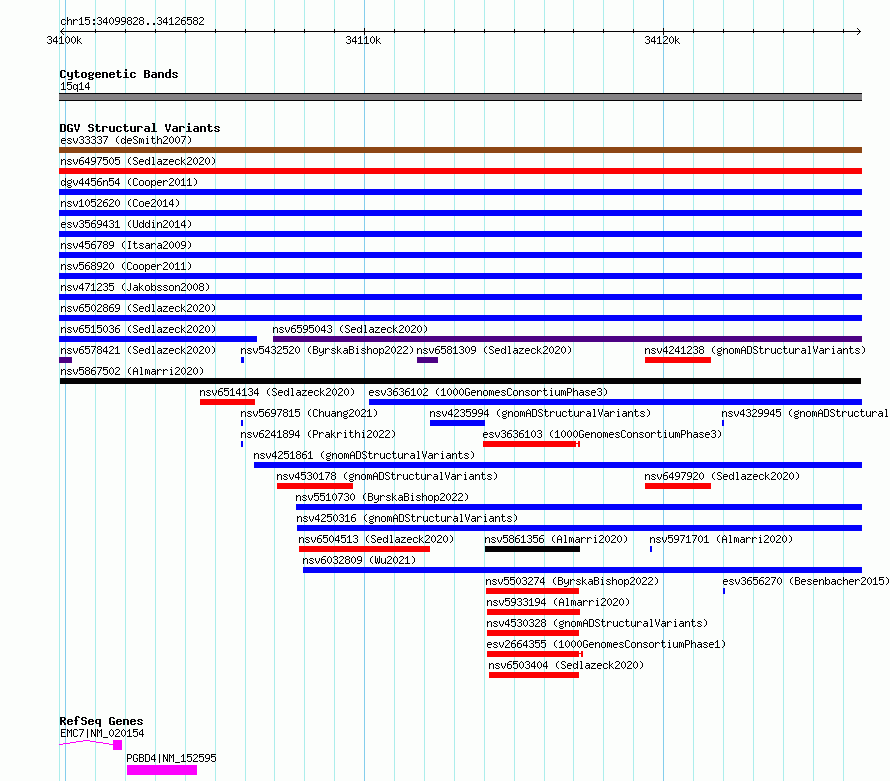The width and height of the screenshot is (890, 781).
Task: Open nsv6241894 (Prakrithi2022) label
Action: 318,434
